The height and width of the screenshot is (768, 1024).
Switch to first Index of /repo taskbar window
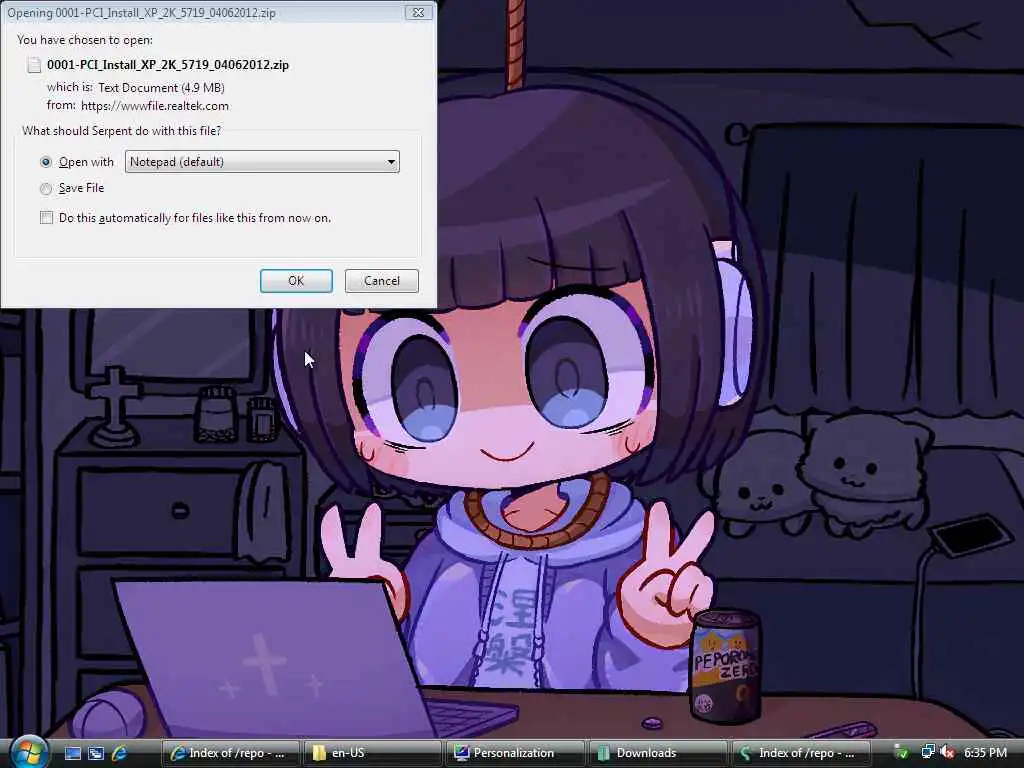[230, 753]
